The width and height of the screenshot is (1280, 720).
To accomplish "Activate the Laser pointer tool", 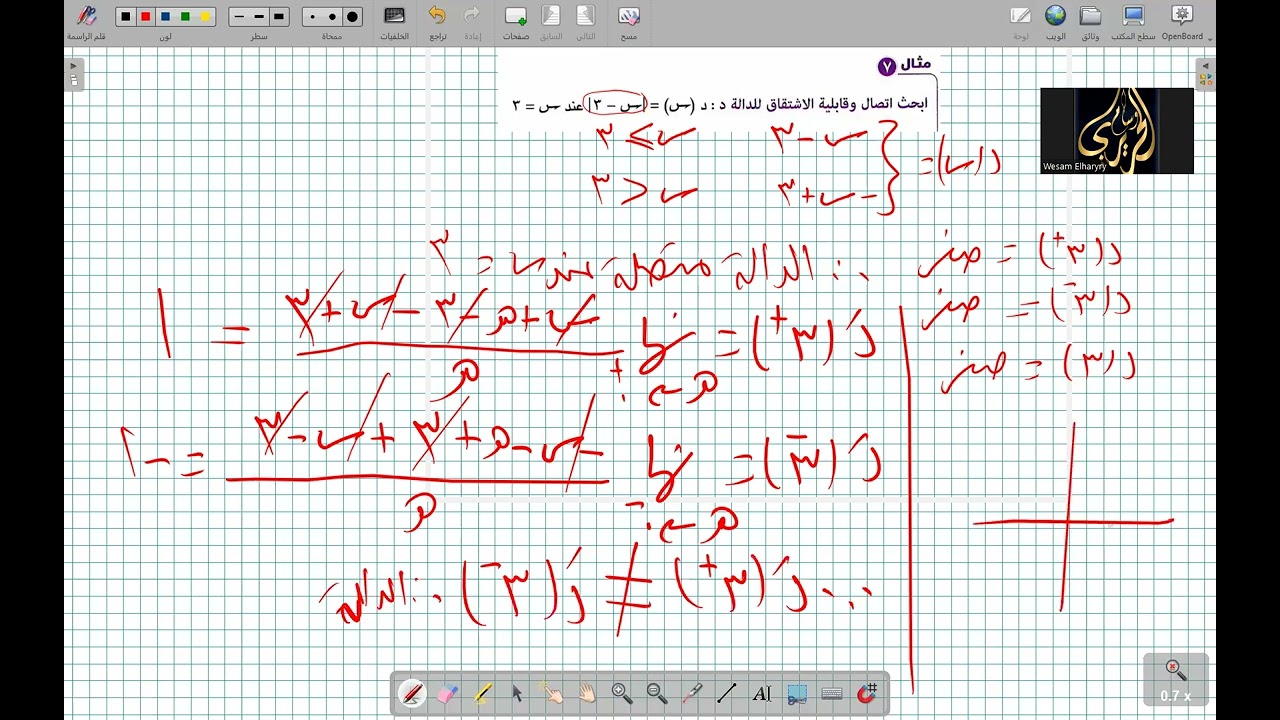I will tap(692, 693).
